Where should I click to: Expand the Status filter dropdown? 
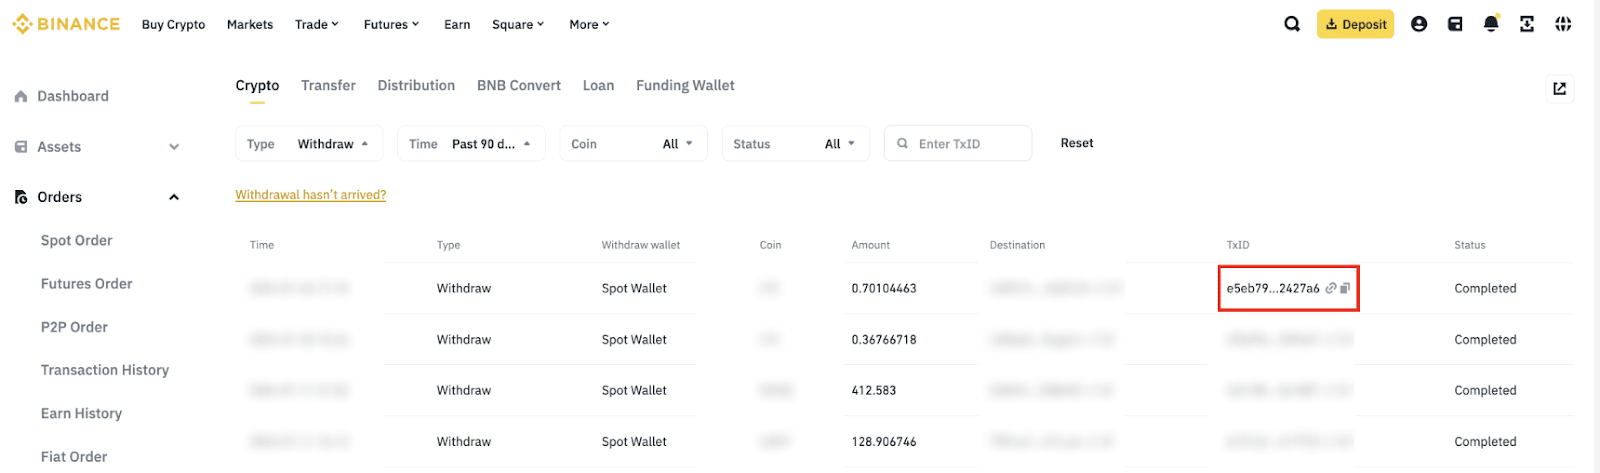pos(795,144)
